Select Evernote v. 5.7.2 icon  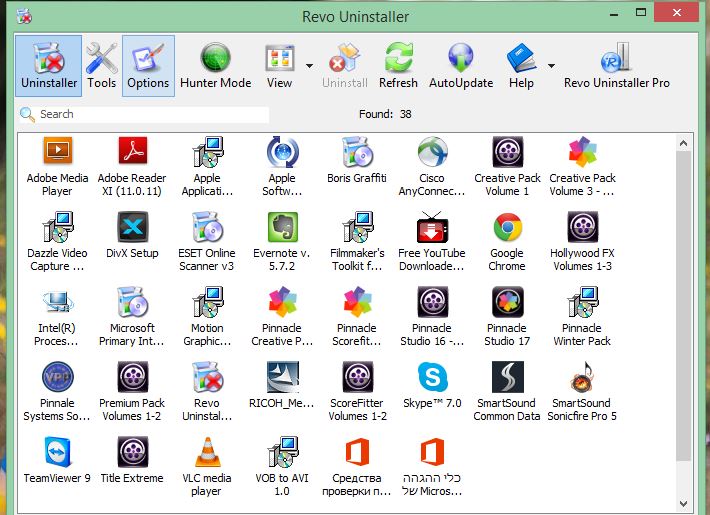coord(282,228)
